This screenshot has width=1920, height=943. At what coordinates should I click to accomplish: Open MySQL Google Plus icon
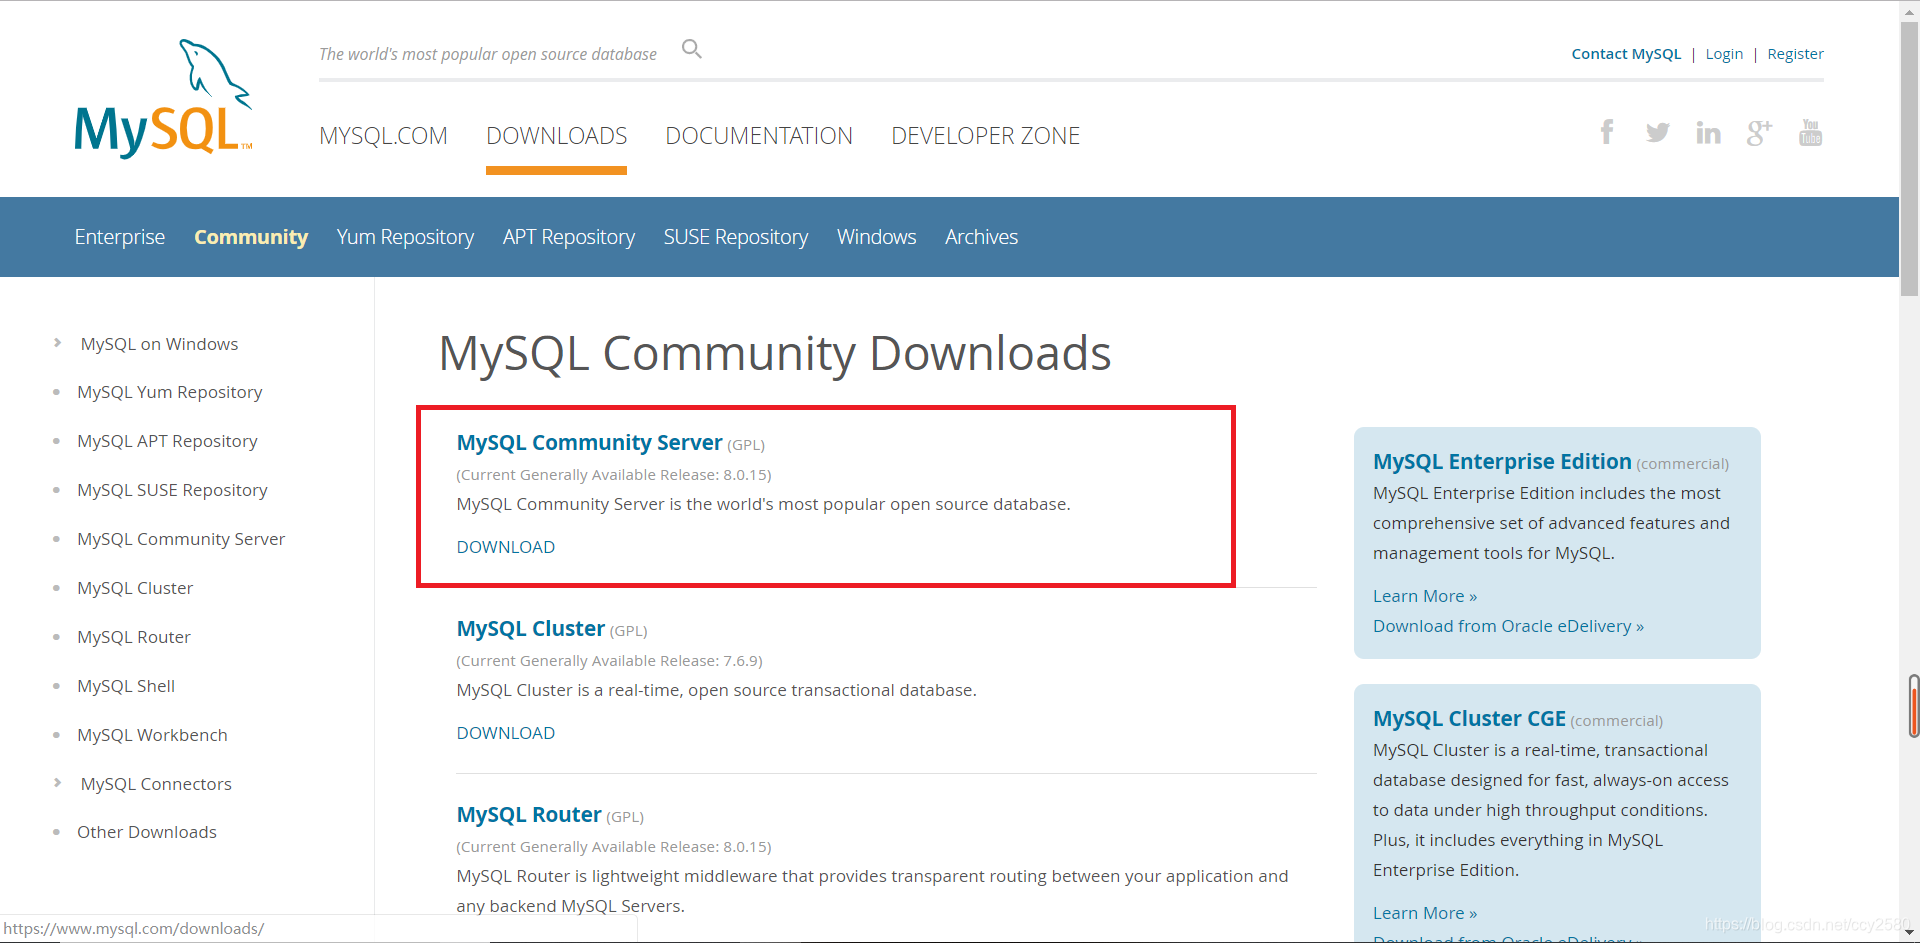click(x=1760, y=132)
